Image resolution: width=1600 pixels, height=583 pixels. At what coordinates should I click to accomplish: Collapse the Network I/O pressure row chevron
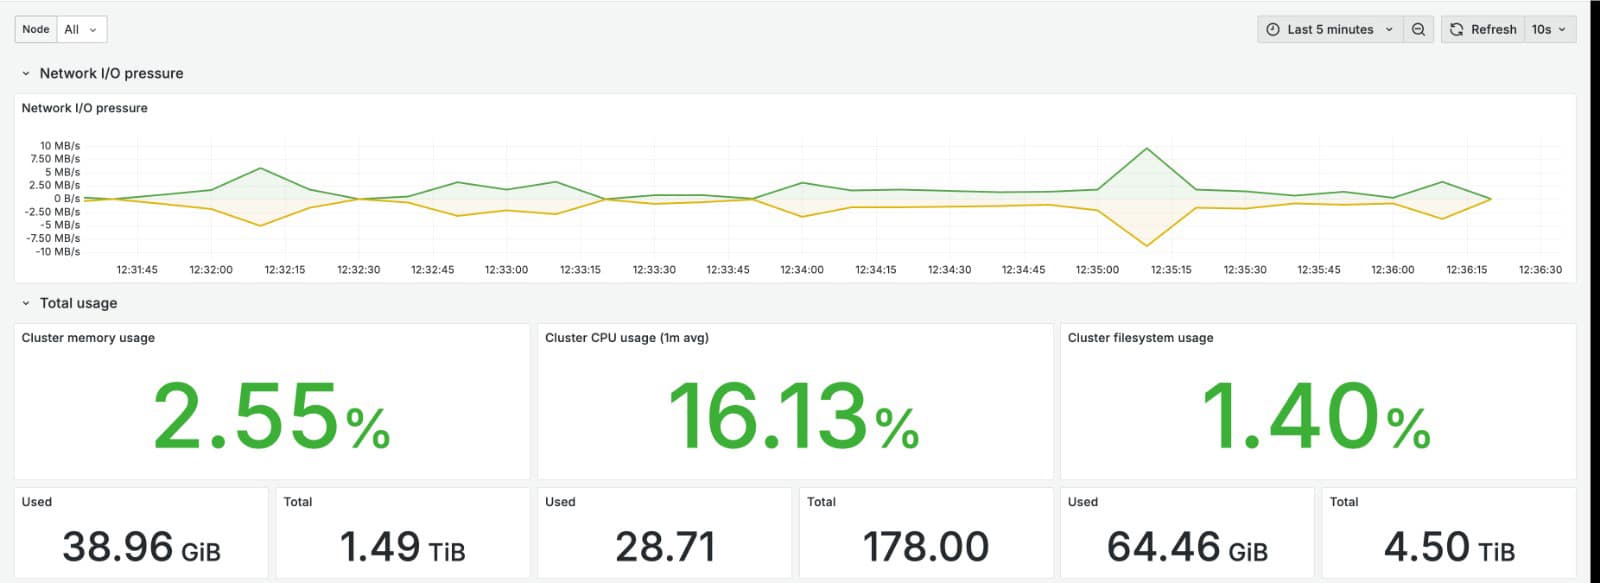click(26, 74)
